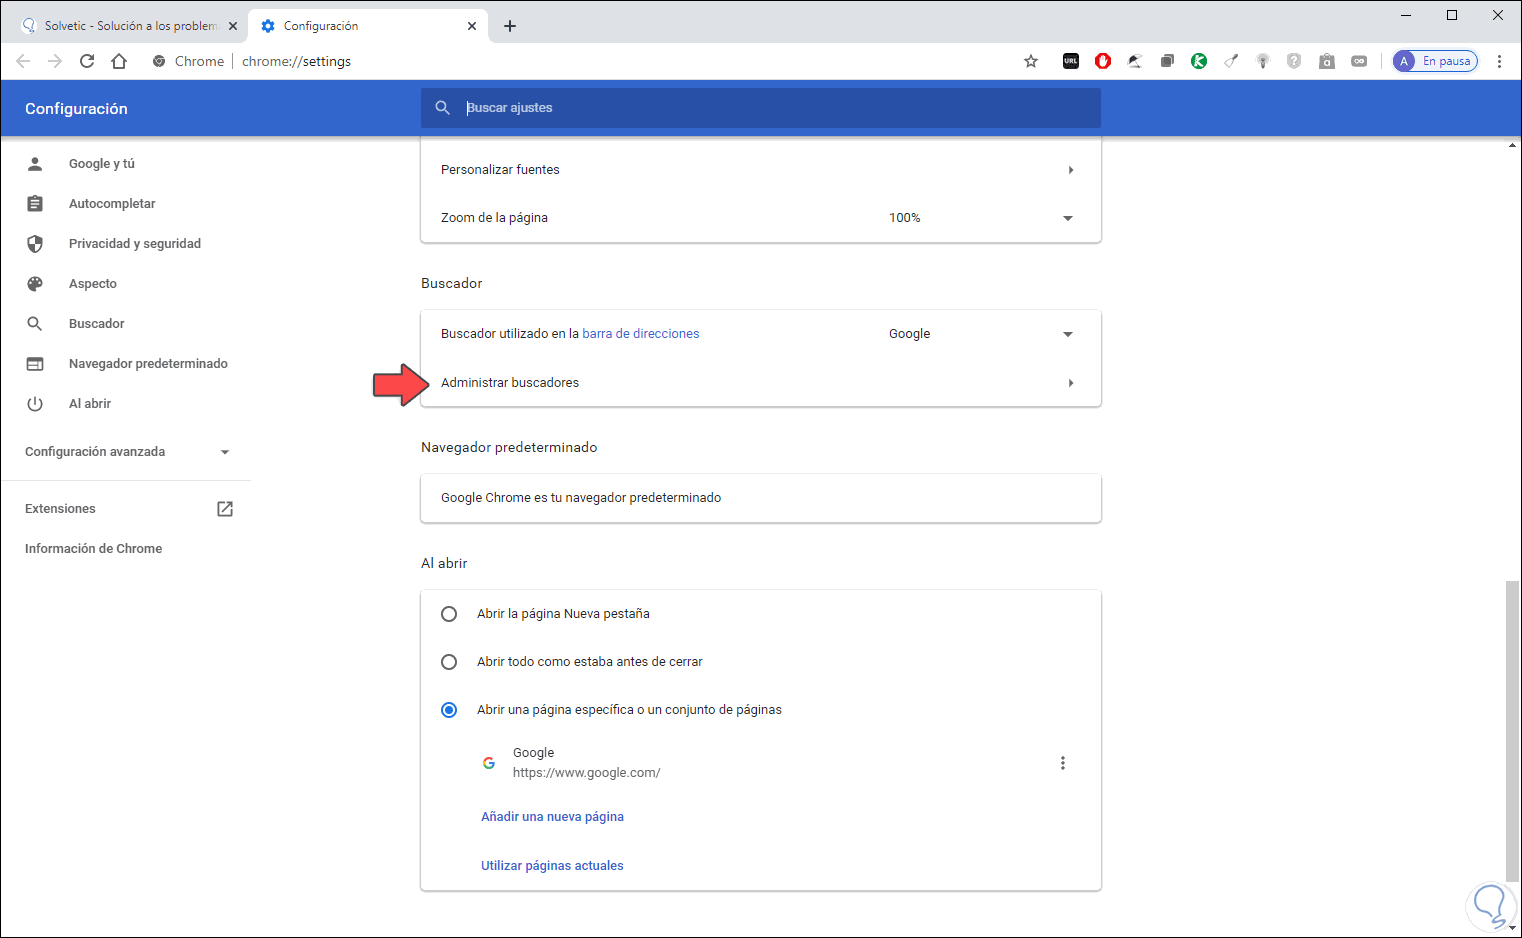1522x938 pixels.
Task: Switch to the Solvetic tab
Action: point(129,26)
